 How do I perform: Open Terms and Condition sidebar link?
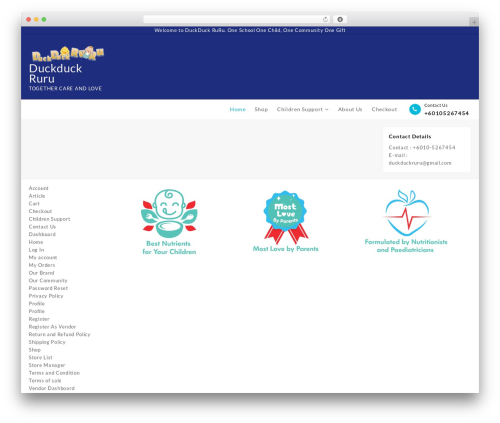pyautogui.click(x=54, y=373)
